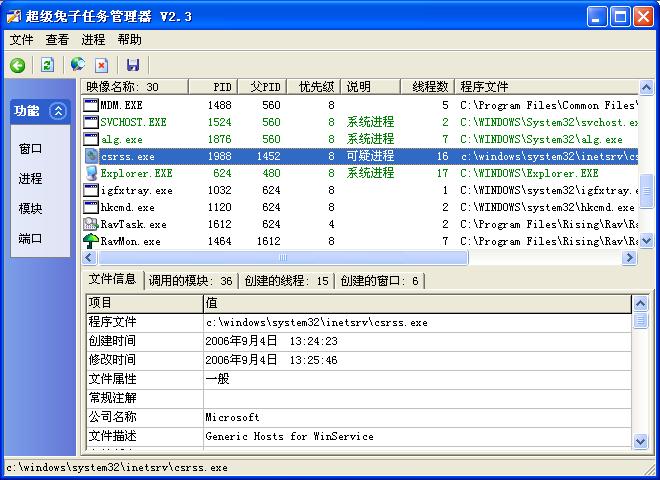The image size is (660, 480).
Task: Sort by 优先级 column header
Action: click(314, 87)
